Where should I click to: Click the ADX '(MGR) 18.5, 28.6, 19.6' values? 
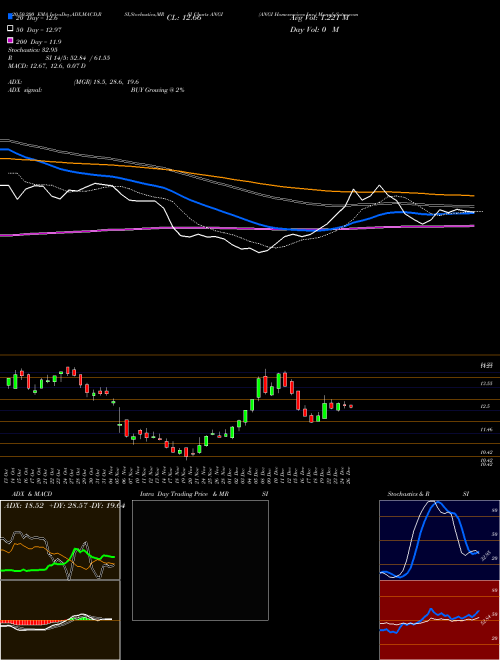(x=106, y=82)
